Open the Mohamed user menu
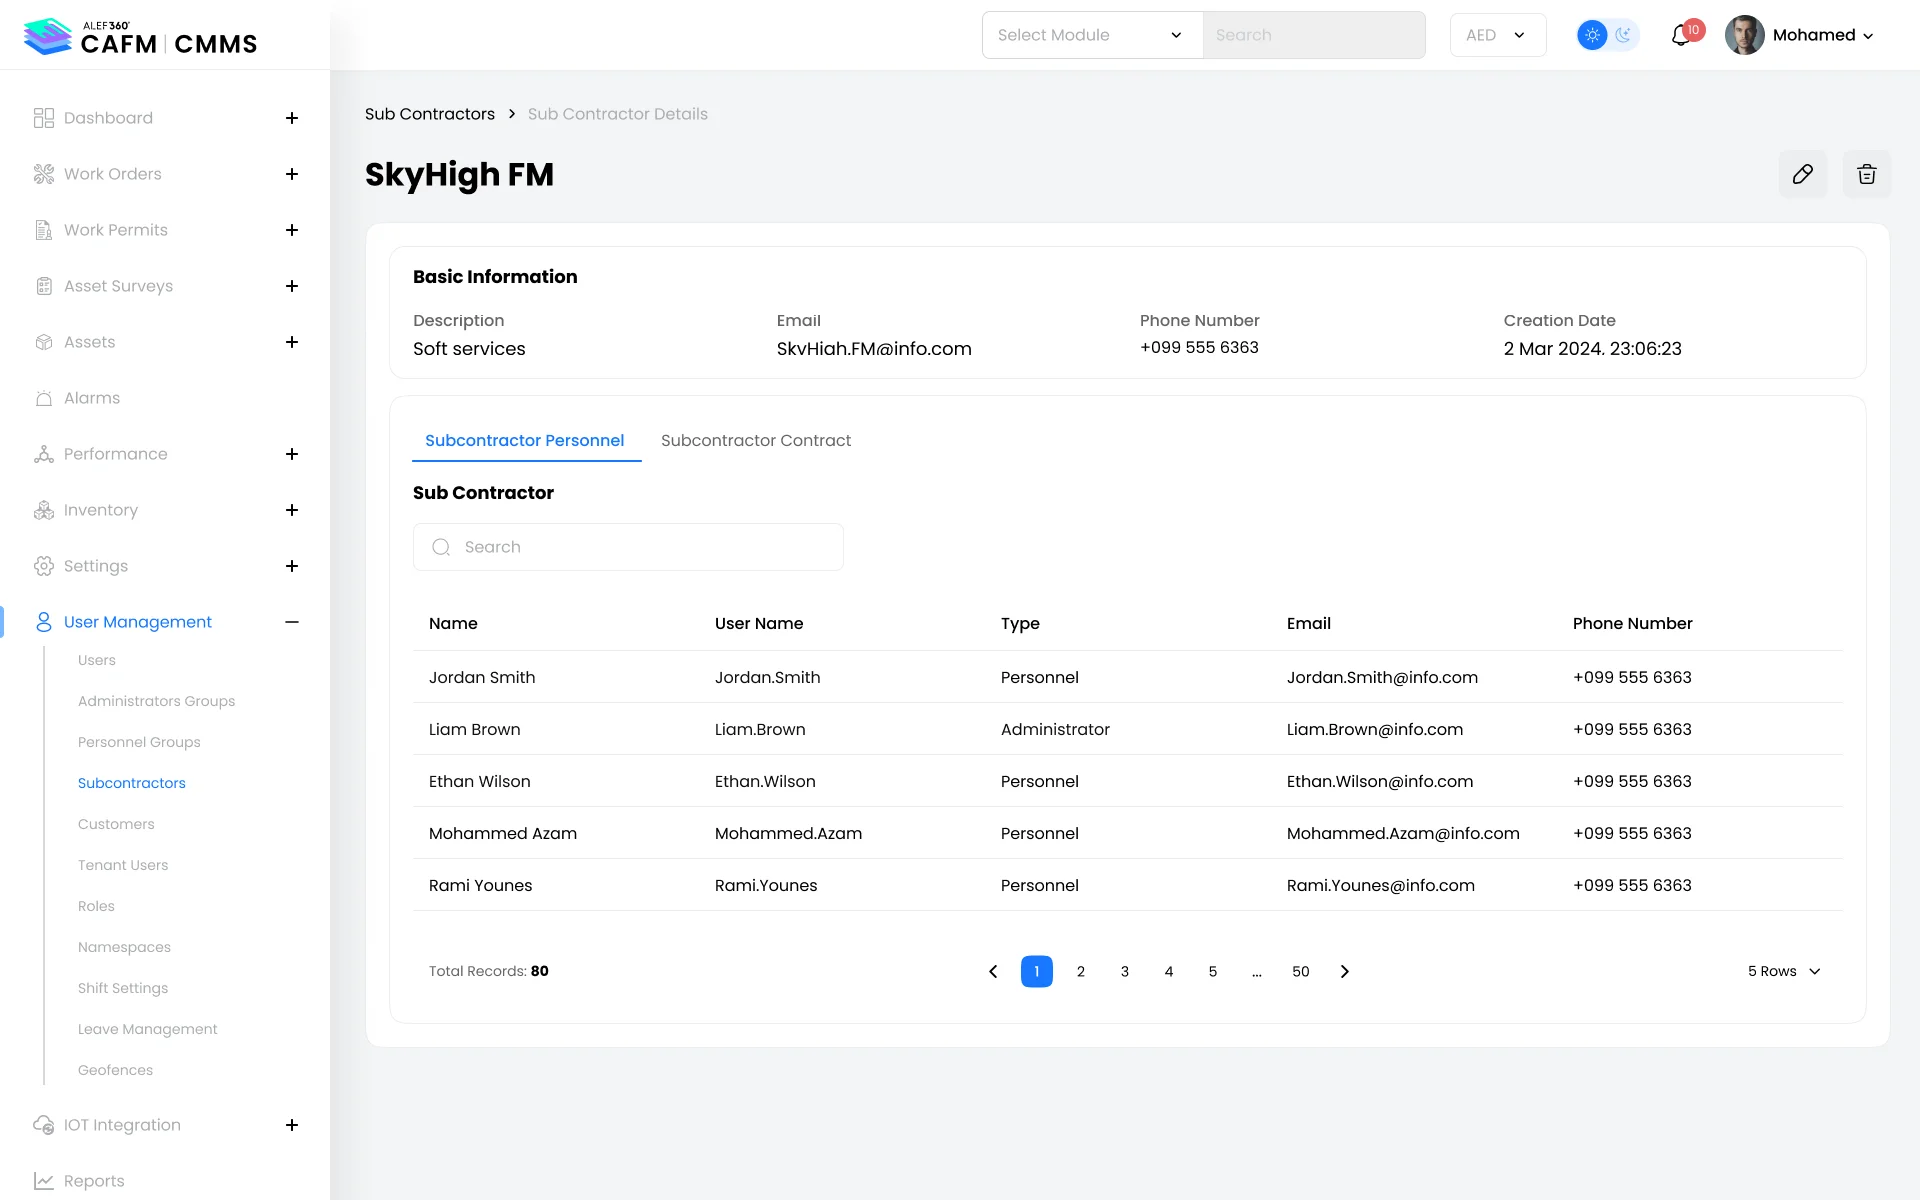The image size is (1920, 1200). click(x=1823, y=35)
